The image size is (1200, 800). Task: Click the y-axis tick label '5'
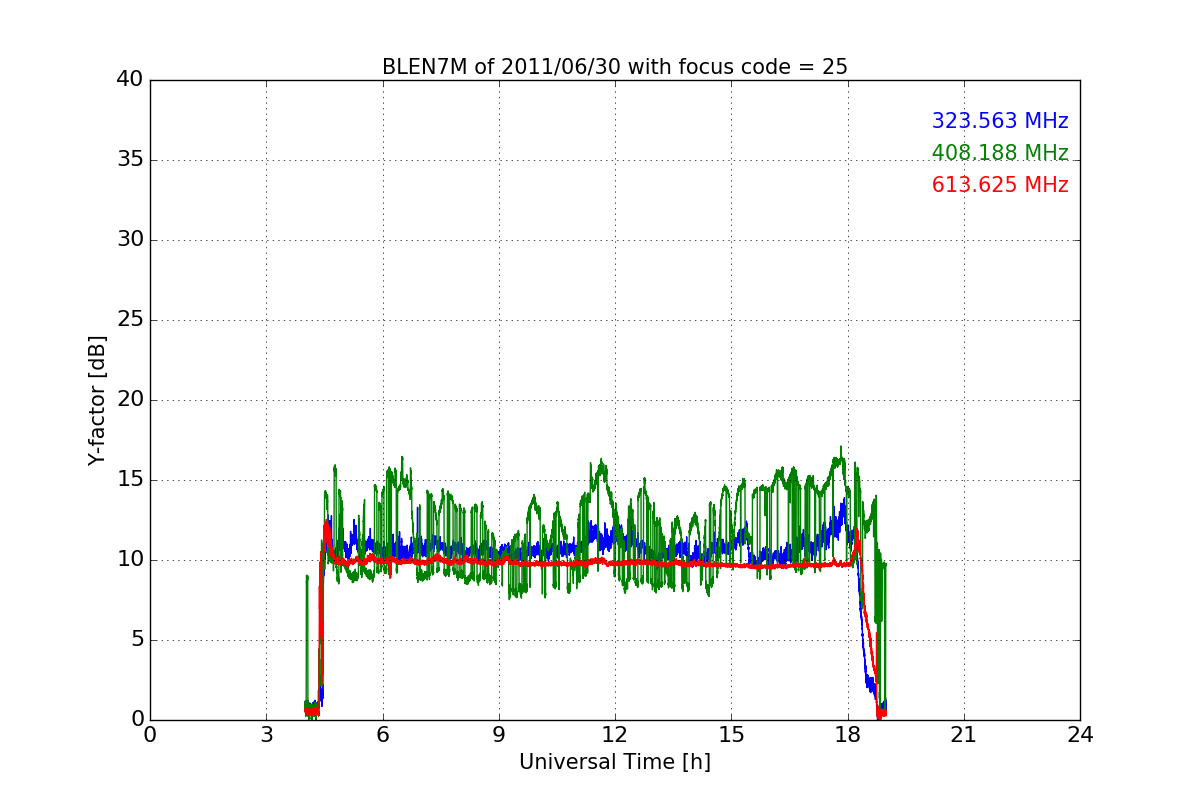tap(137, 640)
